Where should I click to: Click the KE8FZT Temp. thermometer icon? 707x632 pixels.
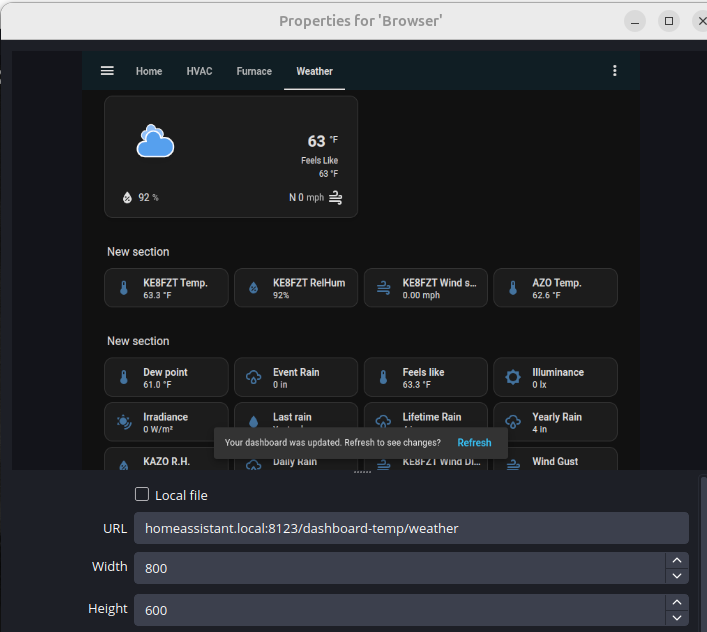click(124, 288)
